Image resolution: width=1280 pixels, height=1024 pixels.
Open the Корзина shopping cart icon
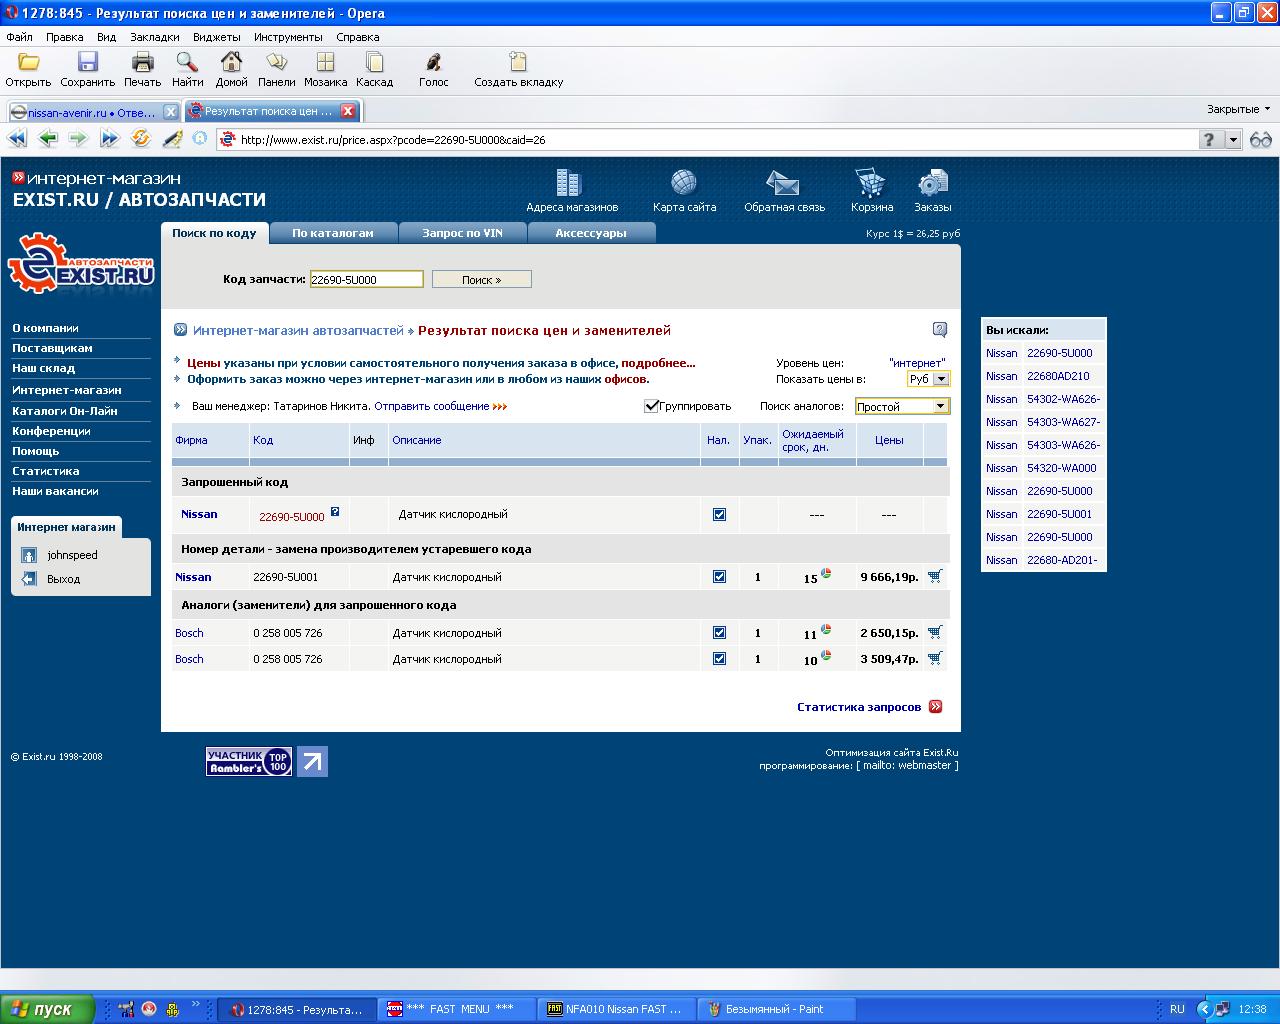[871, 183]
